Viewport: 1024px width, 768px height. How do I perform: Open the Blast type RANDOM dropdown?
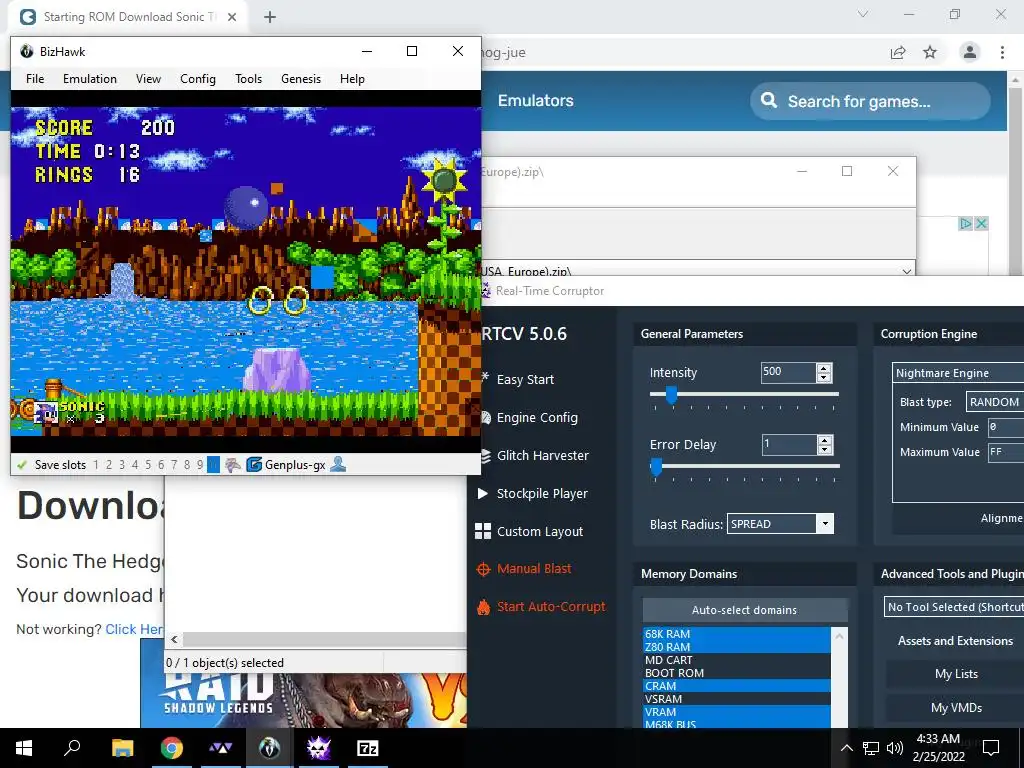point(995,402)
